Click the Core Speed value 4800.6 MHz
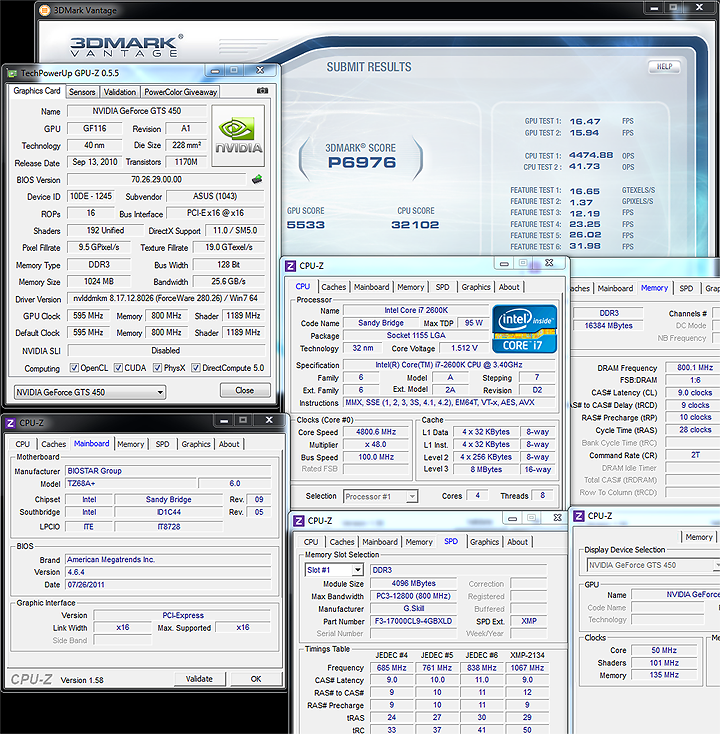Viewport: 720px width, 734px height. [376, 432]
